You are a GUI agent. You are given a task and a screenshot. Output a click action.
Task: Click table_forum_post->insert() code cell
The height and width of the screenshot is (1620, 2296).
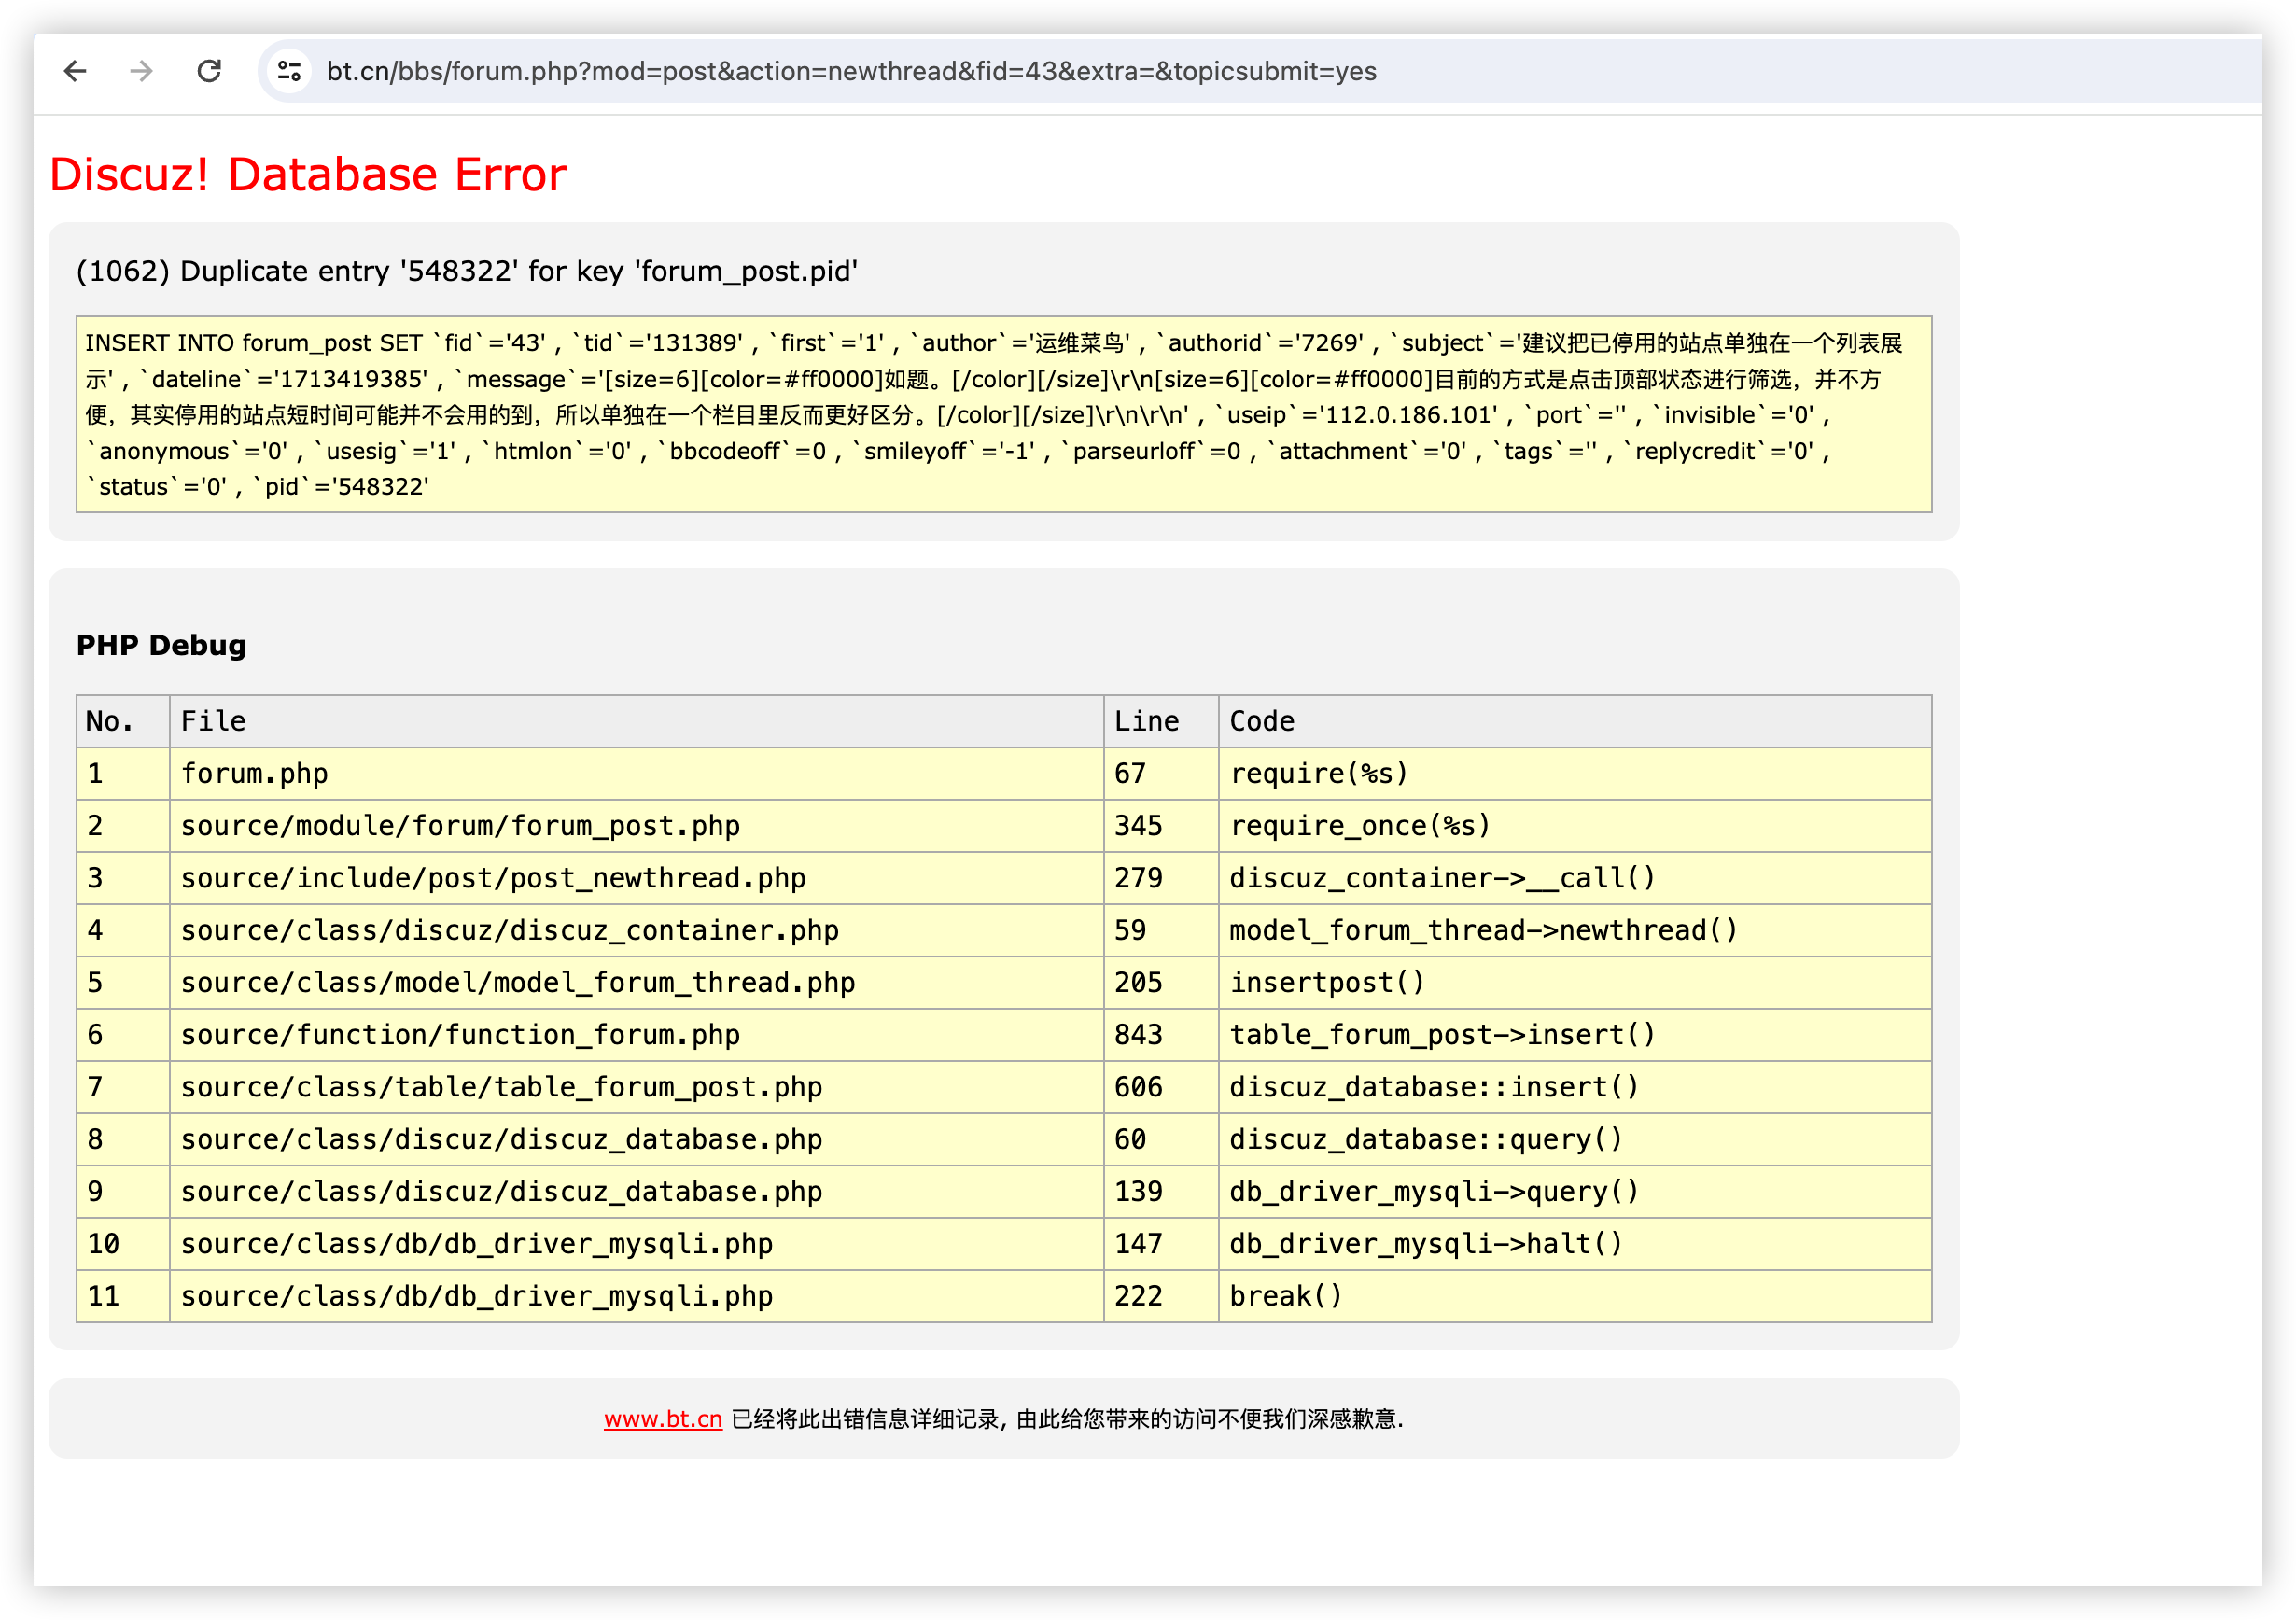1575,1035
